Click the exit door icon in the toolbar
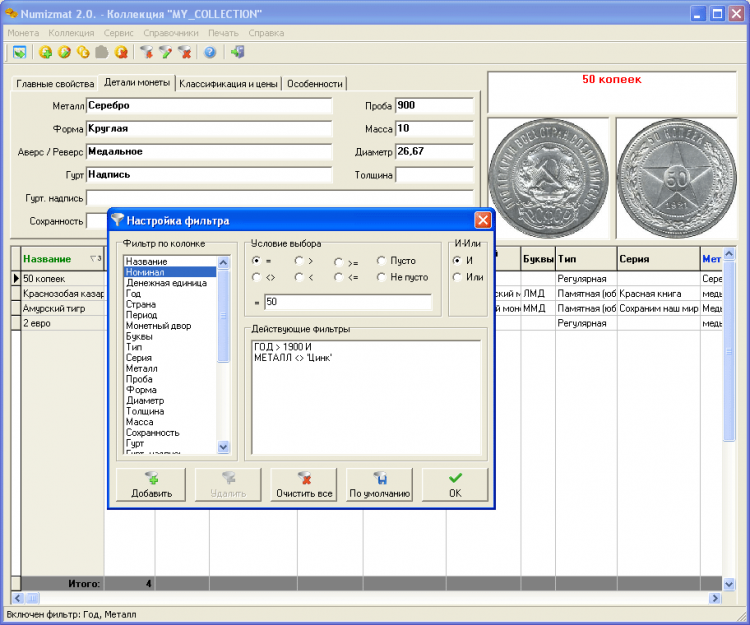The height and width of the screenshot is (625, 750). tap(237, 52)
